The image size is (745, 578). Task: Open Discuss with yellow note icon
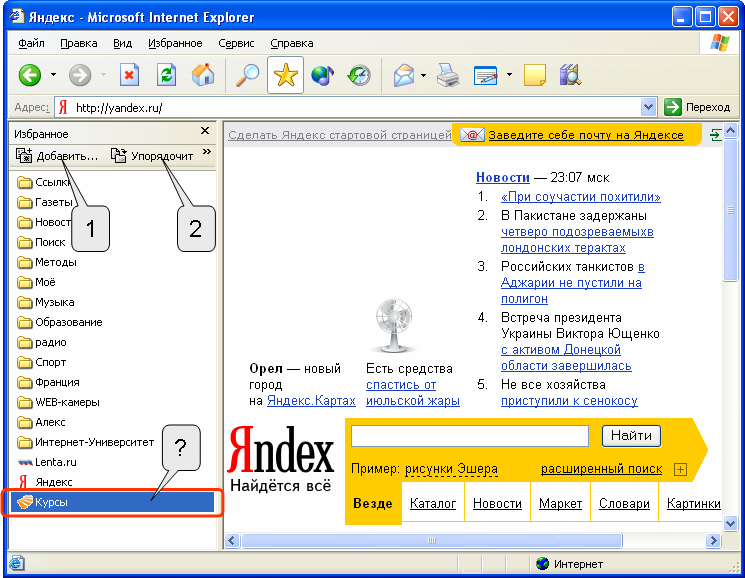[x=535, y=75]
